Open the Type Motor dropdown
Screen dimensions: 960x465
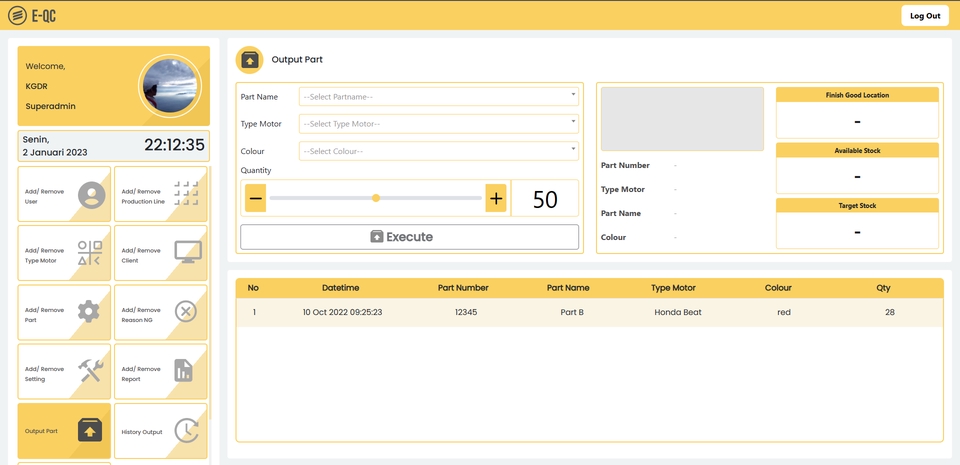(438, 124)
